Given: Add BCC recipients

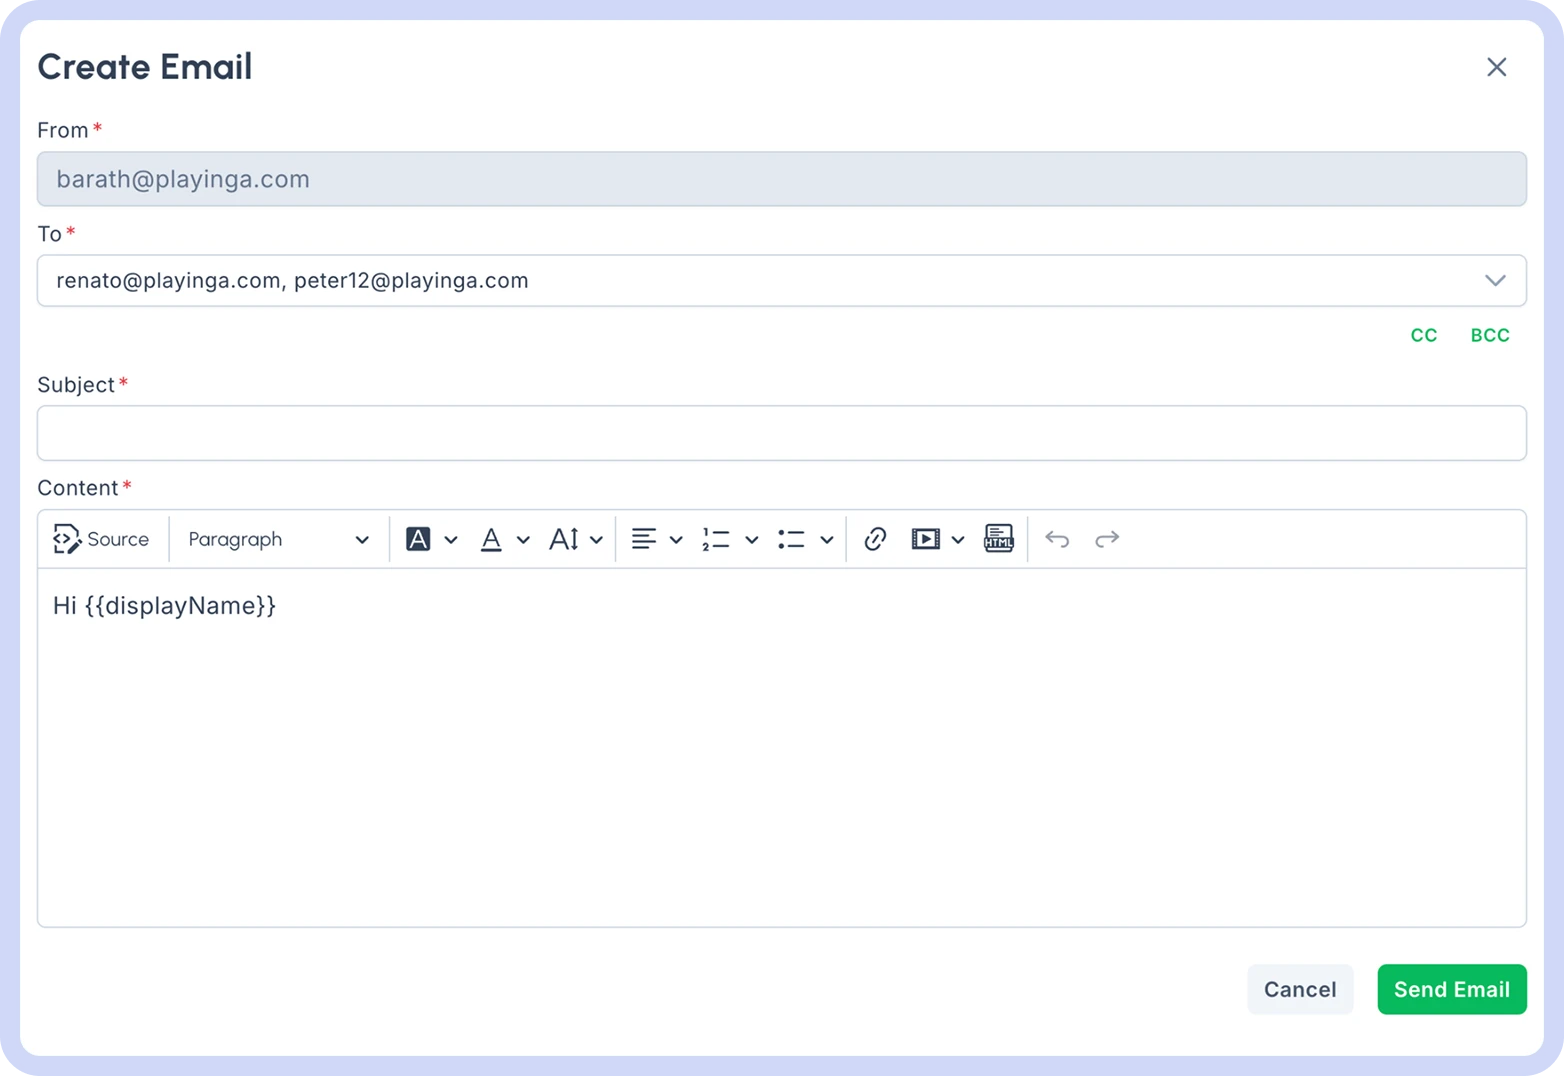Looking at the screenshot, I should click(1490, 336).
